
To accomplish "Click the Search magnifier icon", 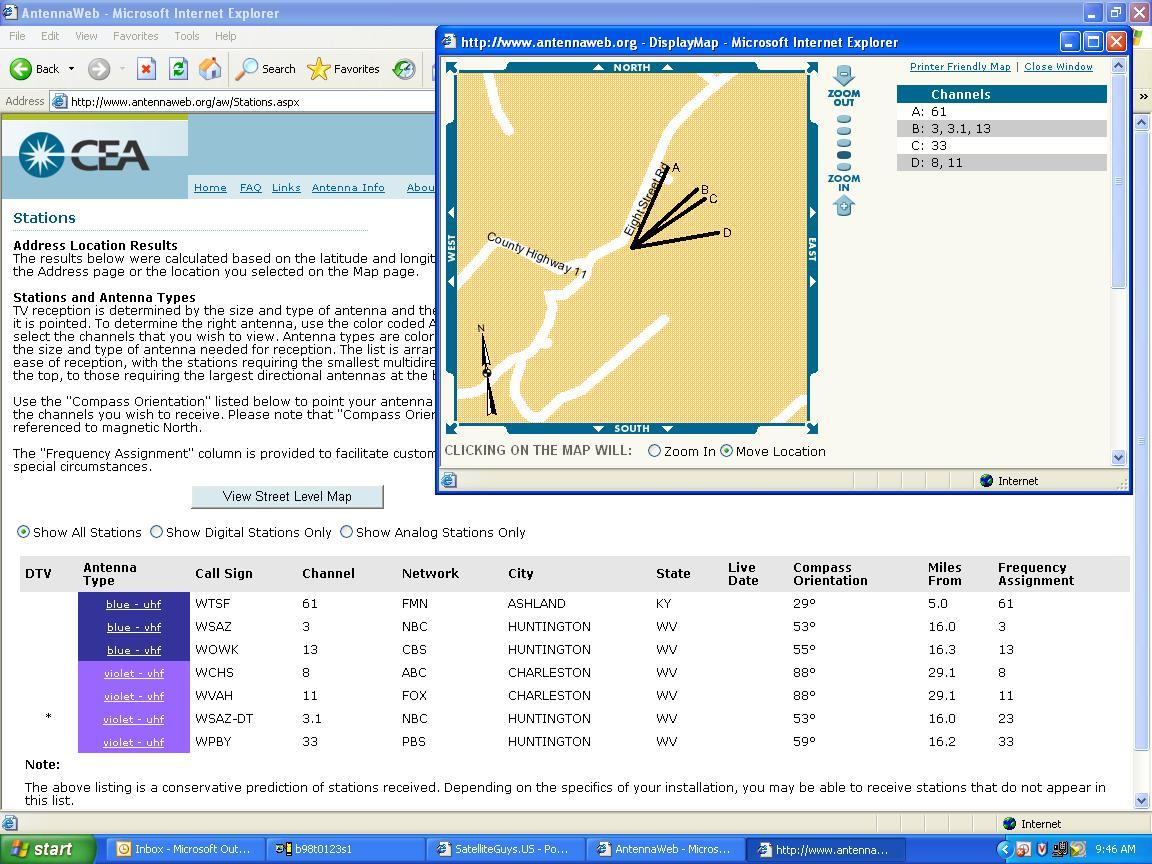I will coord(246,69).
